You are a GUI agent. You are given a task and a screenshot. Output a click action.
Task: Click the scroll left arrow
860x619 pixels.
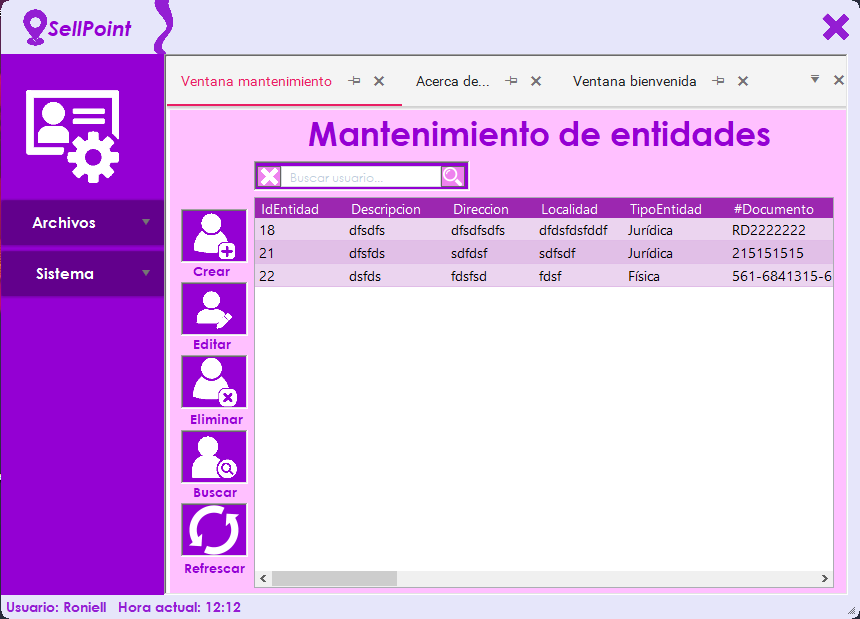(x=263, y=578)
